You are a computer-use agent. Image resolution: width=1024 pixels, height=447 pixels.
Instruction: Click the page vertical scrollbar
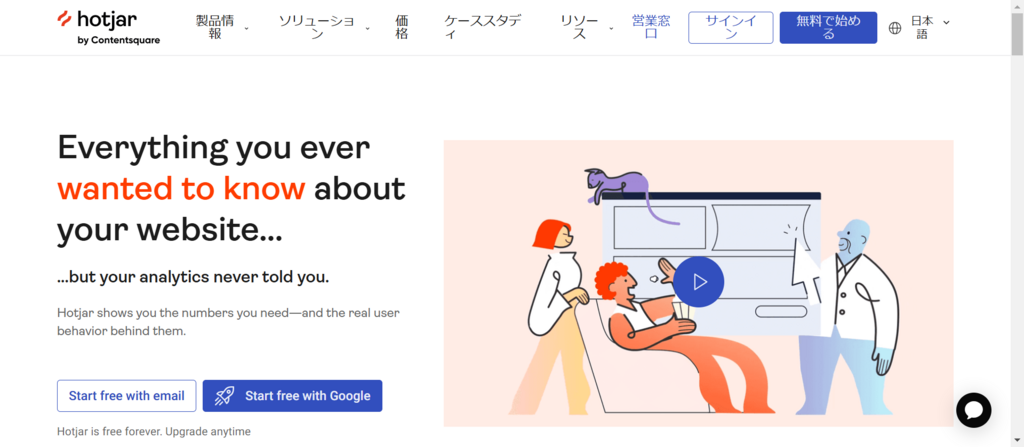(x=1017, y=224)
